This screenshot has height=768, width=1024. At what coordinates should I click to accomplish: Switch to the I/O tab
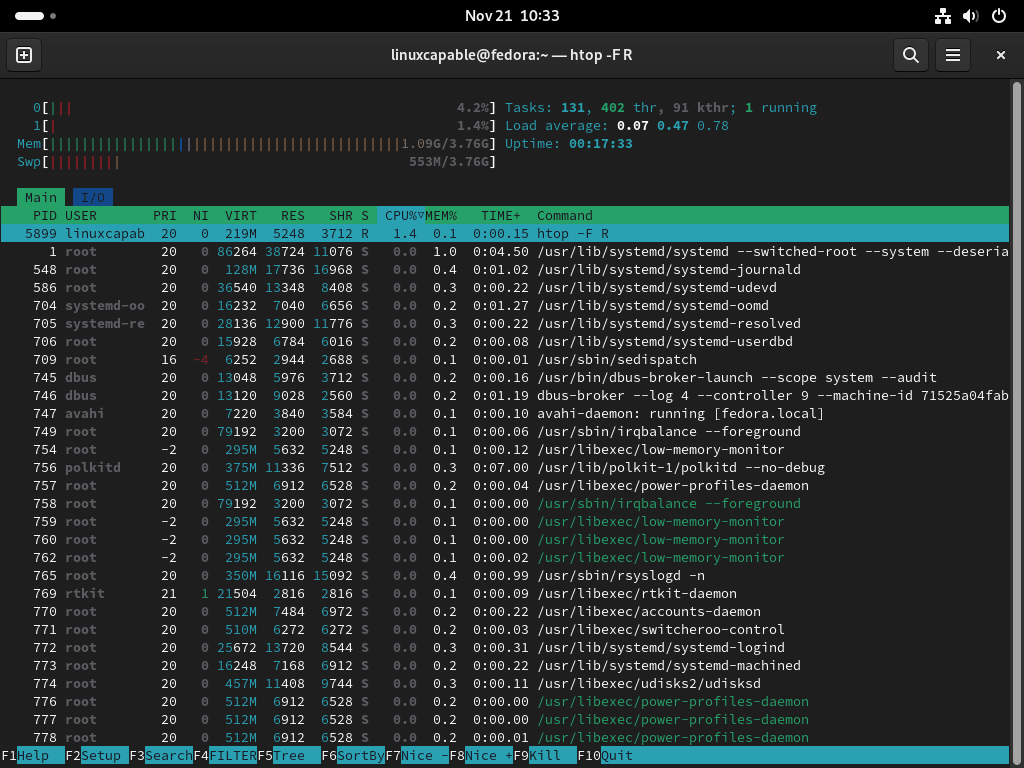click(x=92, y=197)
